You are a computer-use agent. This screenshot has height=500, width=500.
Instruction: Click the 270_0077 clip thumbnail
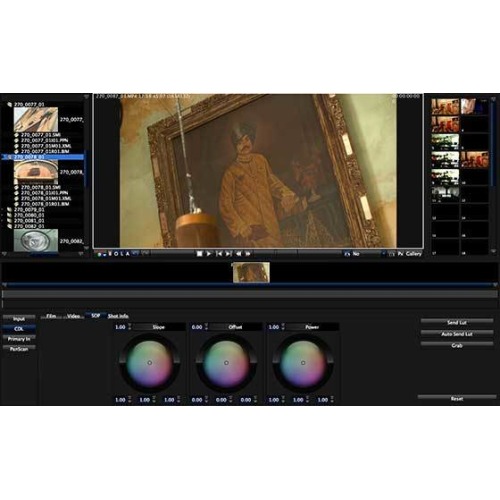(36, 120)
